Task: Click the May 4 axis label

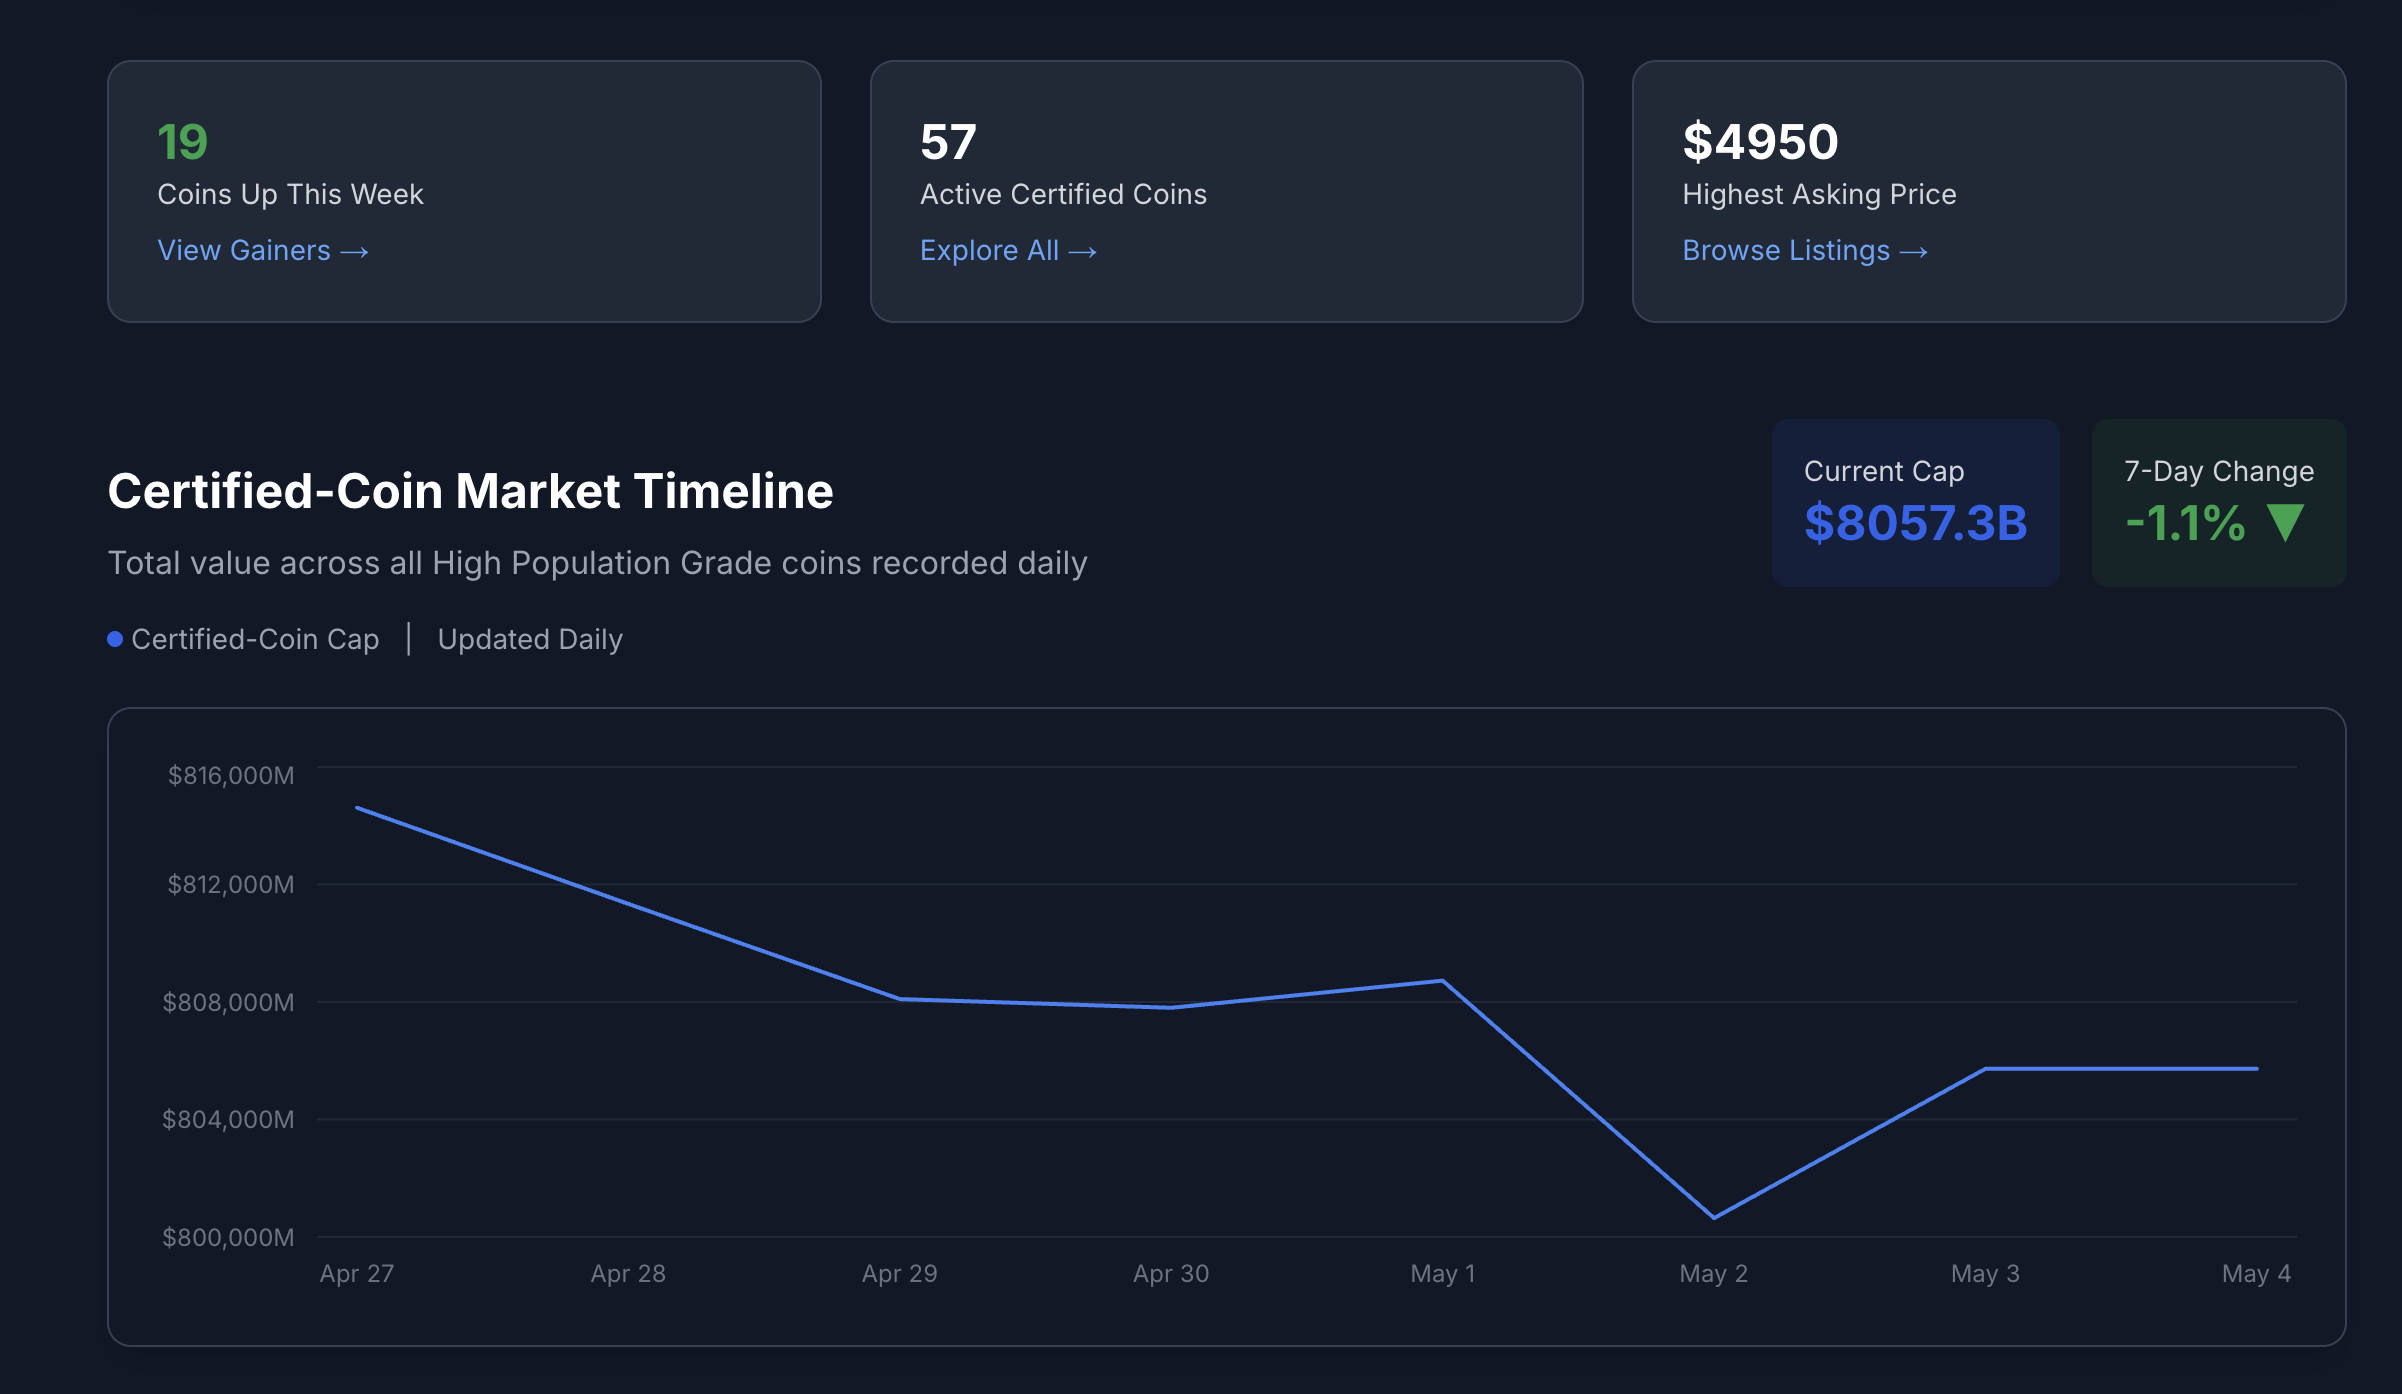Action: [2256, 1273]
